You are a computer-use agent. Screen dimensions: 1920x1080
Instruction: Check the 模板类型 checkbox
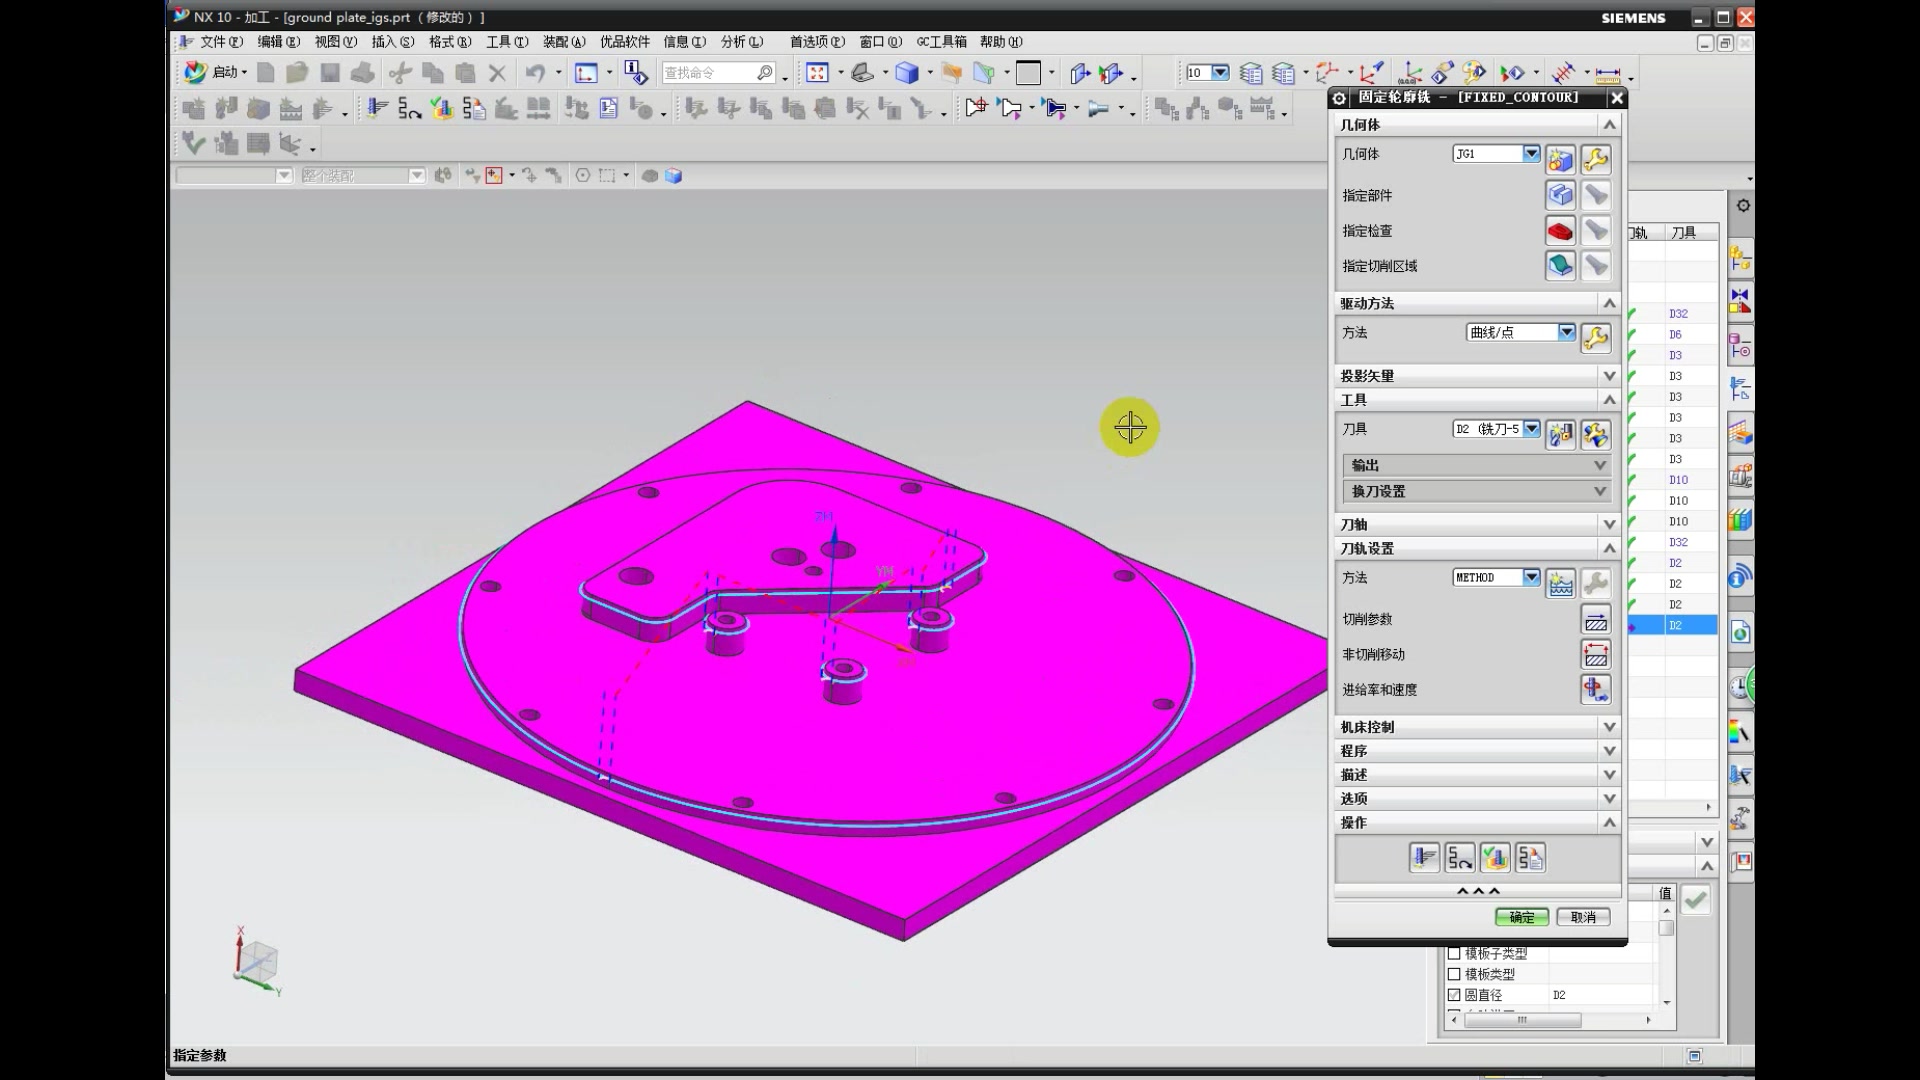pos(1454,974)
